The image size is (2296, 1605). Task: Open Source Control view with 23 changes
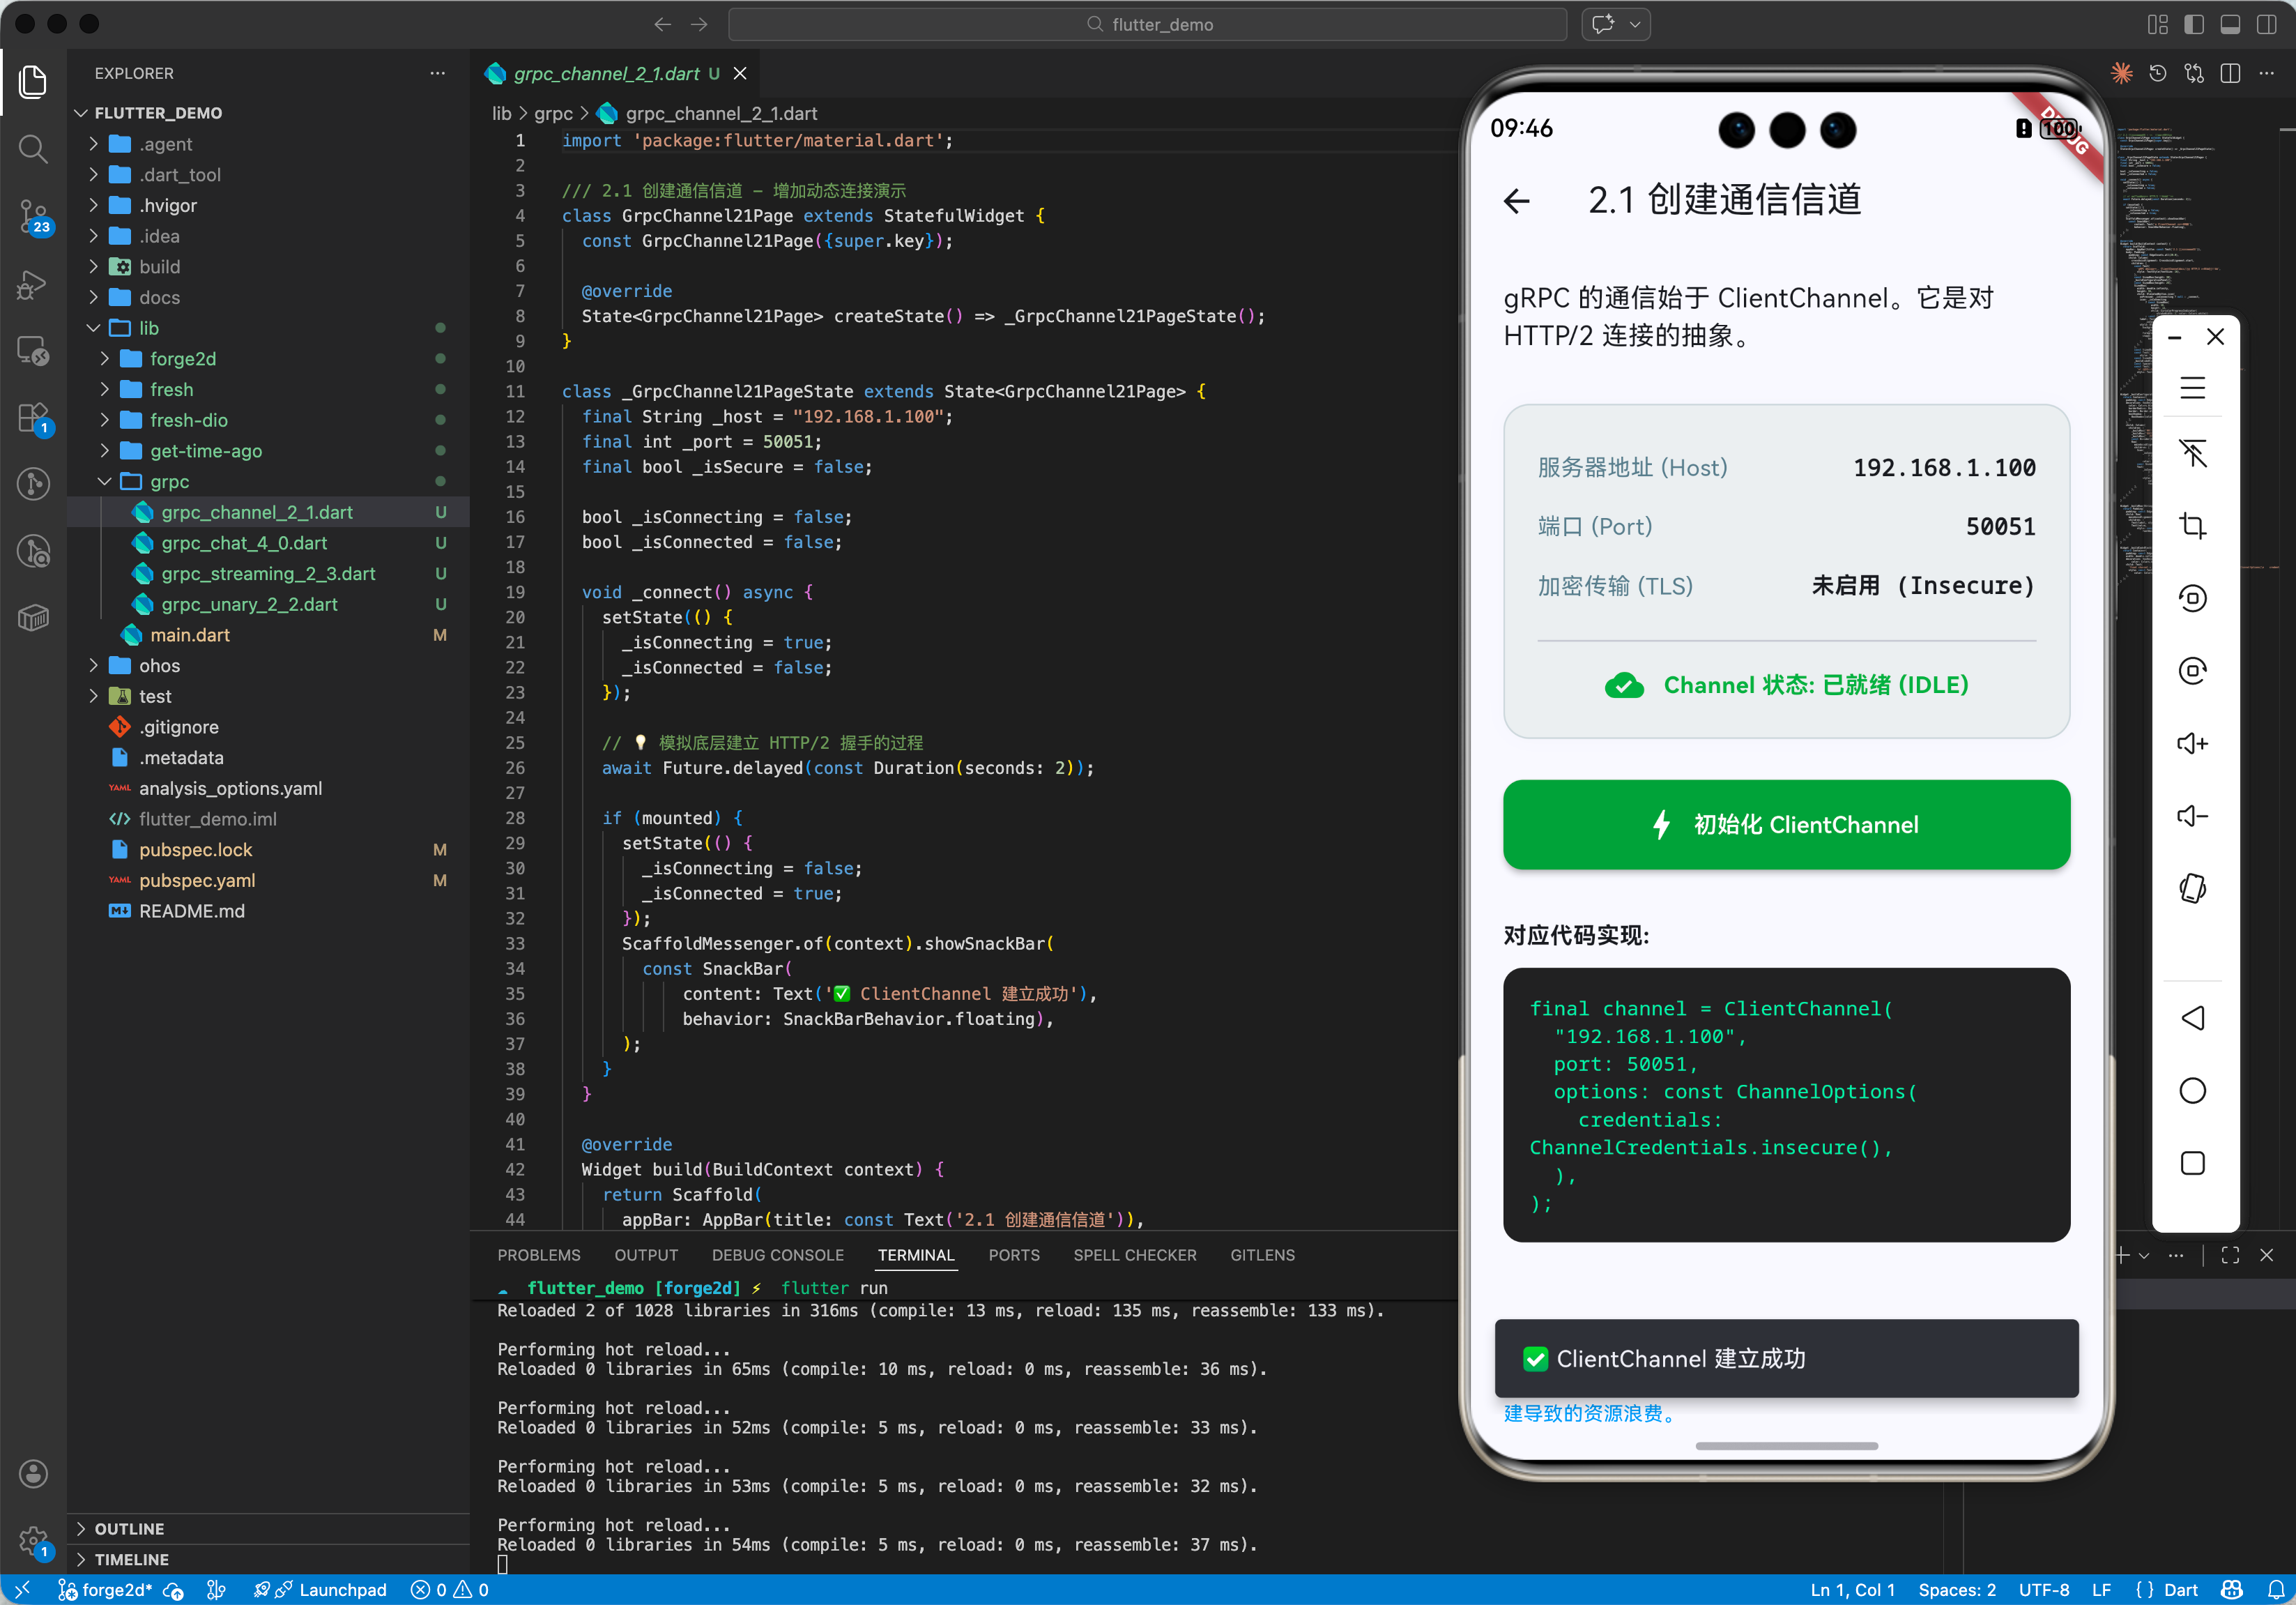(x=33, y=215)
